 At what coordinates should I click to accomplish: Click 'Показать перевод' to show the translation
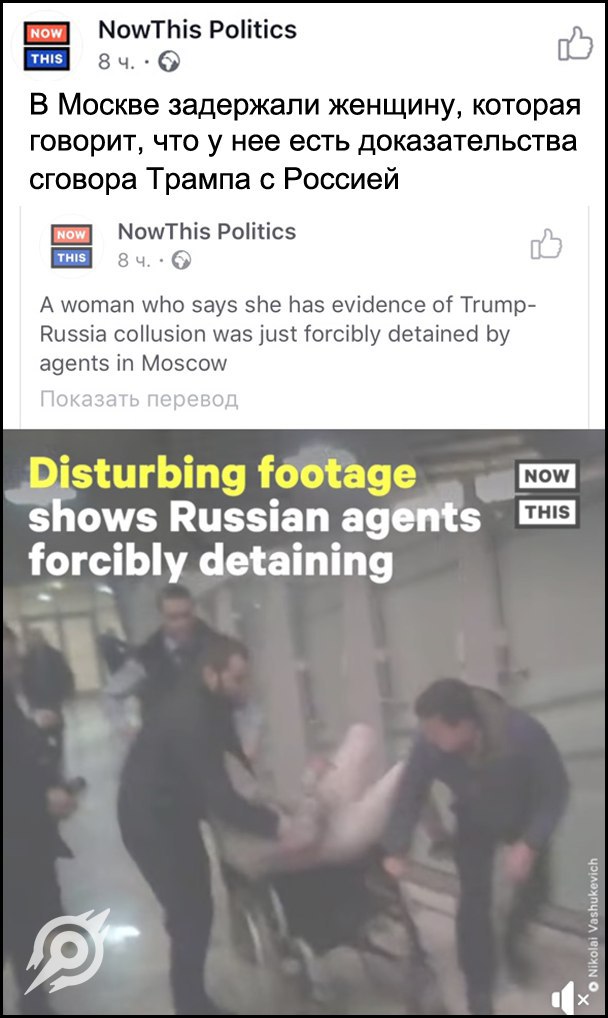pos(139,399)
